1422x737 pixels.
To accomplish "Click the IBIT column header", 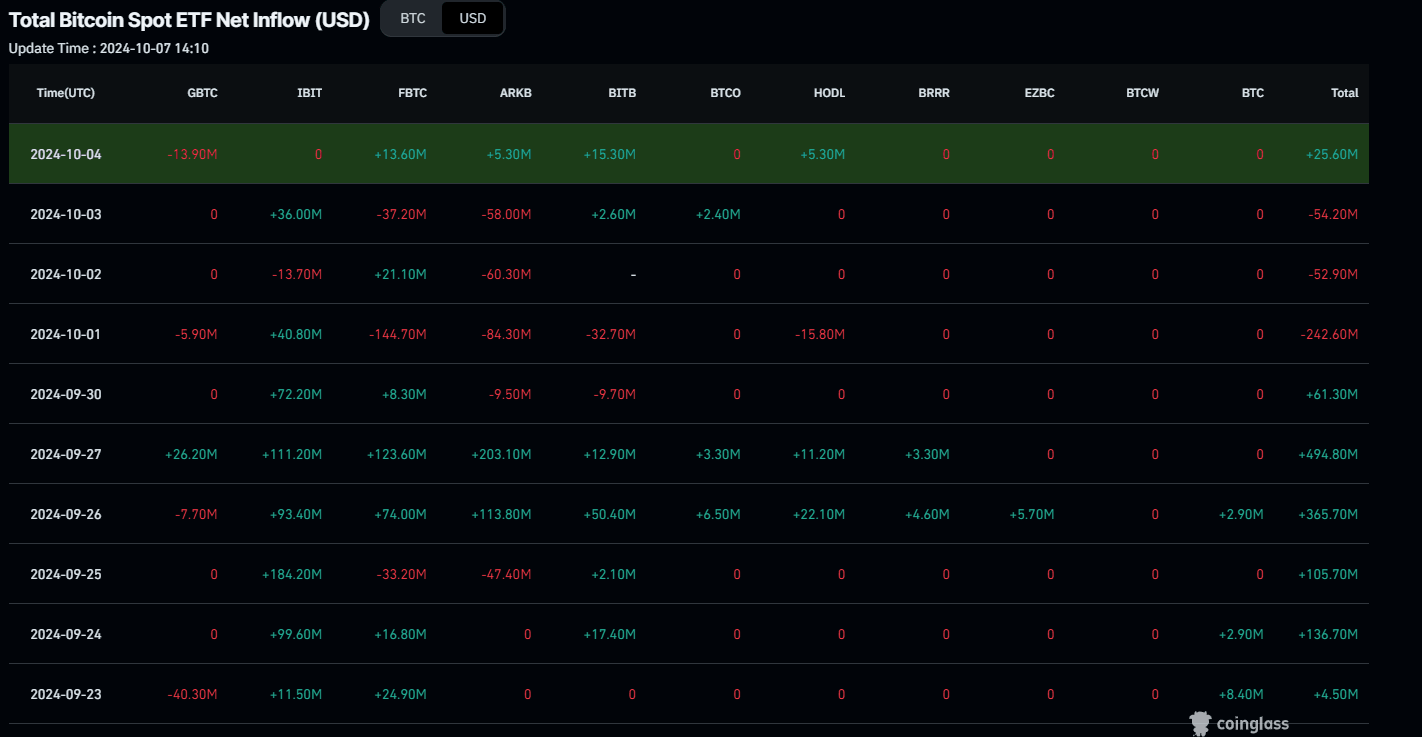I will tap(309, 93).
